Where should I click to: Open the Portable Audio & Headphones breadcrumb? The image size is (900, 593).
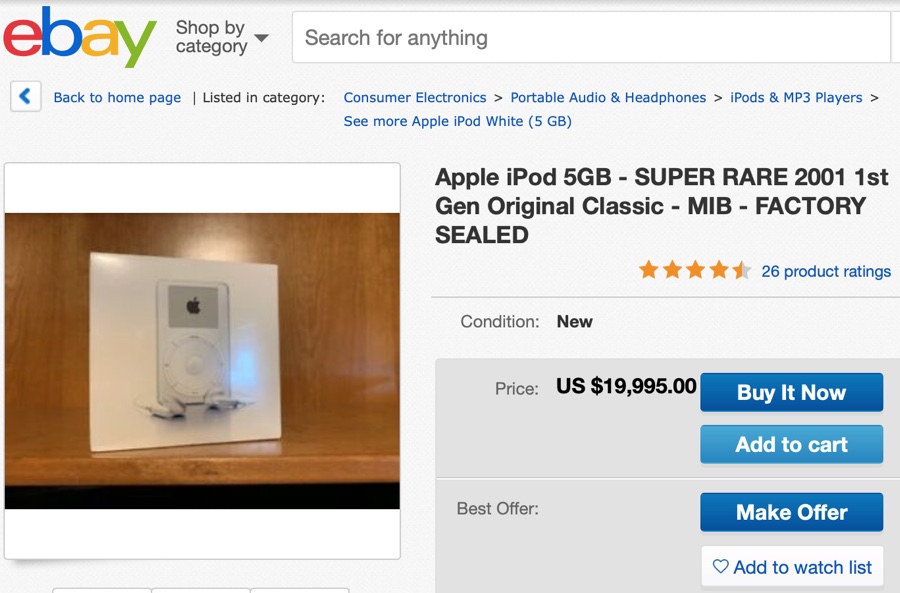coord(606,97)
